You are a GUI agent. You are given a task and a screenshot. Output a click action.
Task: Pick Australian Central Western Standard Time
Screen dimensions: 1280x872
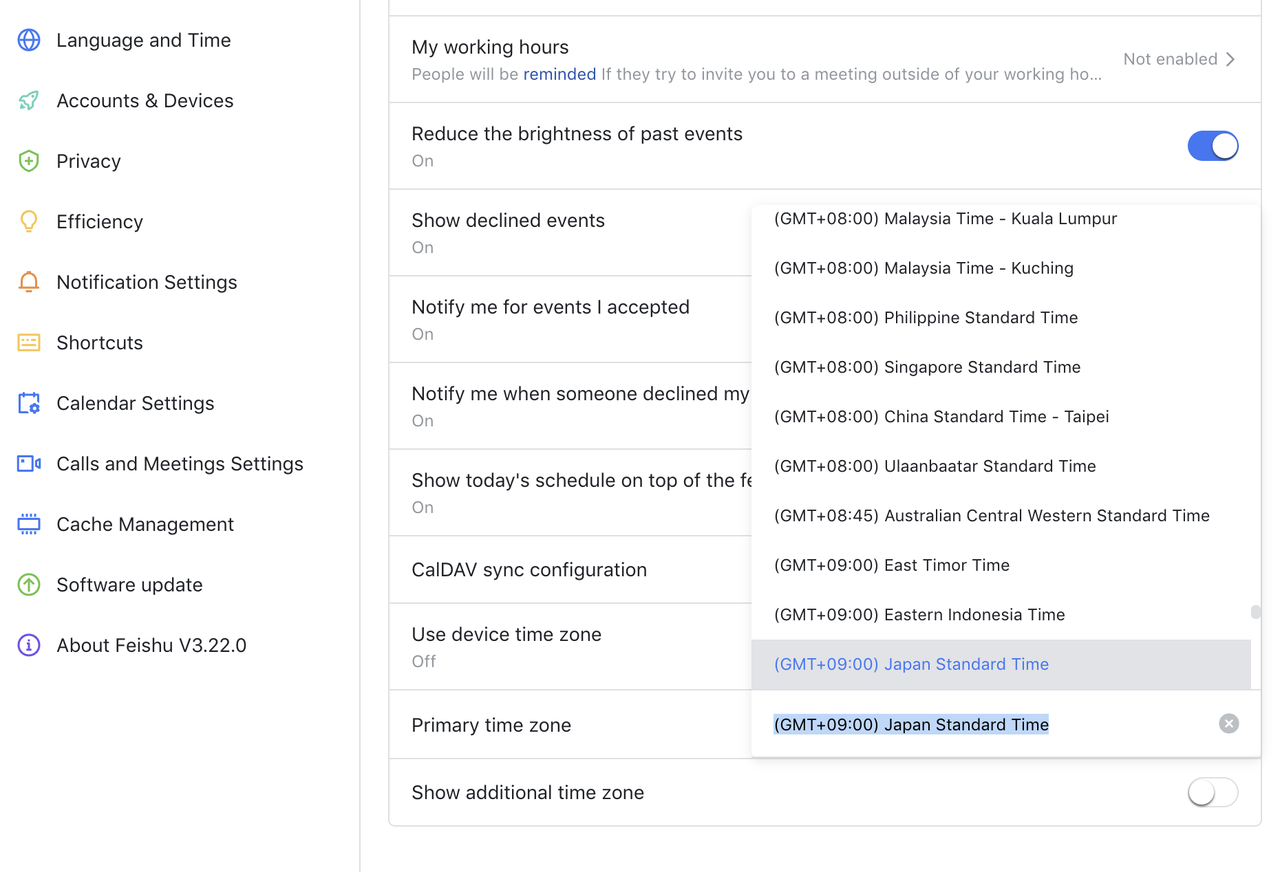coord(1001,515)
